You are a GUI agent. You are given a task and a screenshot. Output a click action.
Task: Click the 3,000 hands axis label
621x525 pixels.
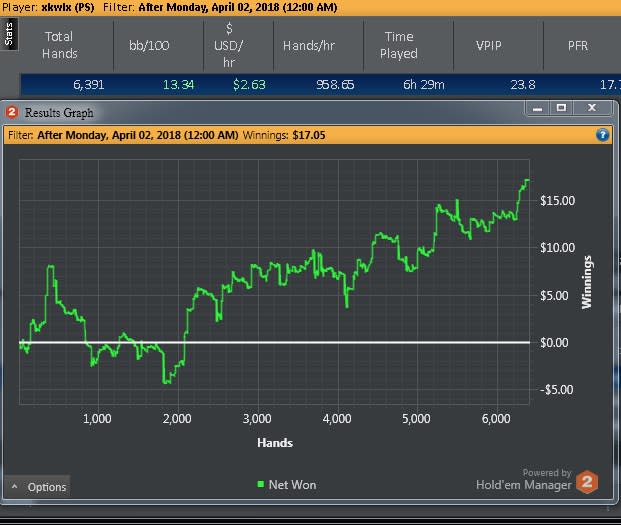[x=257, y=418]
